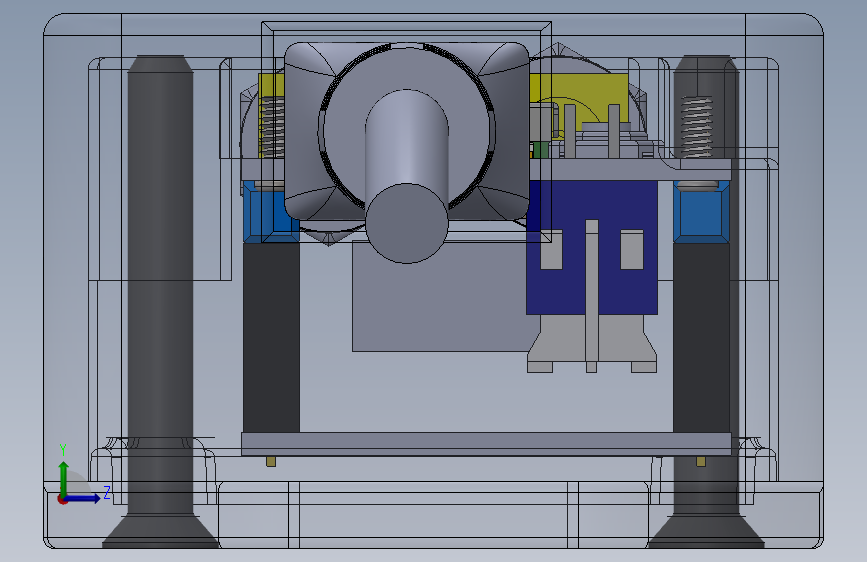Select the small brass pin under the plate's right end
The image size is (867, 562).
(701, 461)
